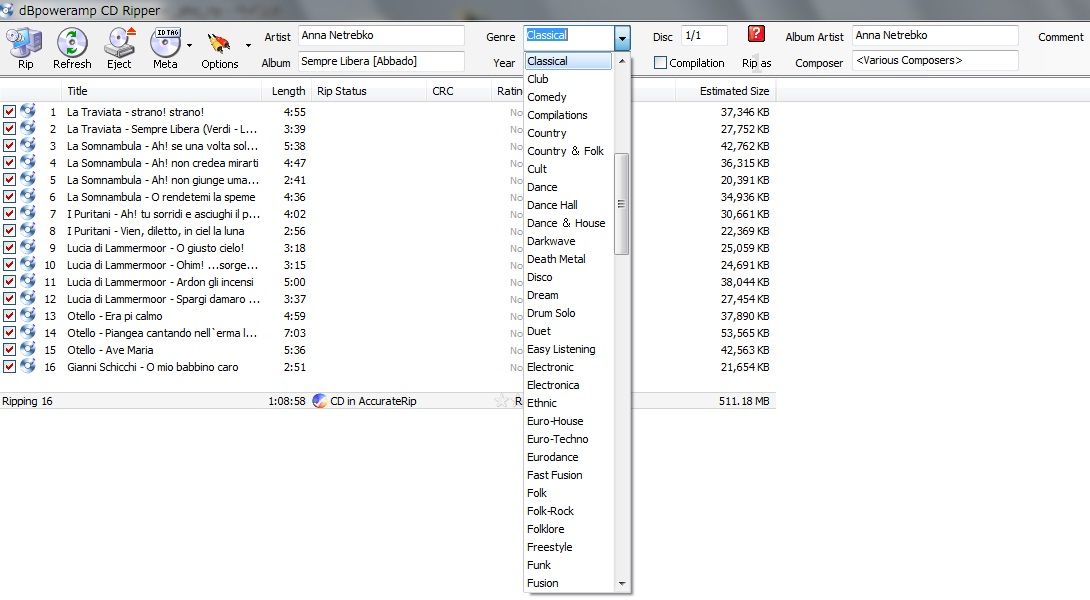Uncheck track 4 Ah! non credea mirarti

(9, 163)
